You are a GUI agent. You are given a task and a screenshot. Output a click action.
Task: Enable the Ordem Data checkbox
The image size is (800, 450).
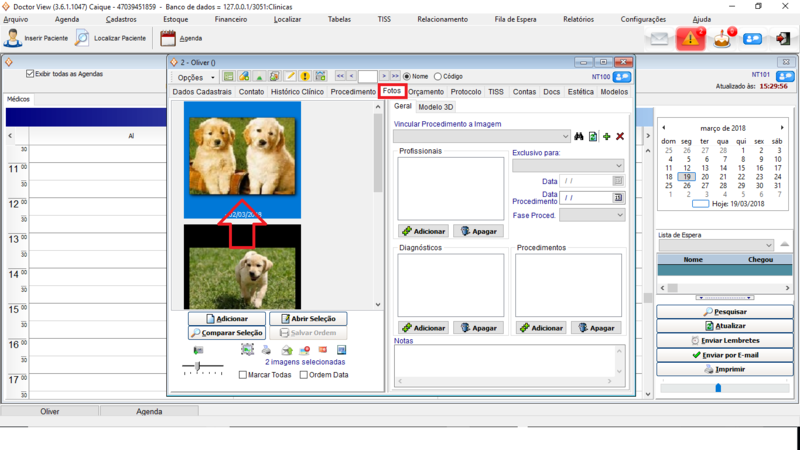(x=301, y=375)
